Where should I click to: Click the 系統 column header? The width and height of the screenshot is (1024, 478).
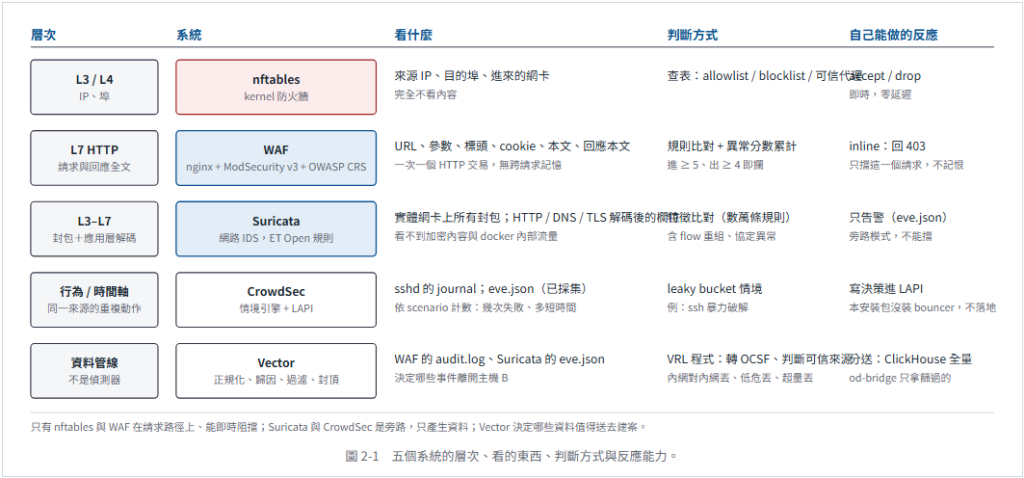[x=189, y=35]
